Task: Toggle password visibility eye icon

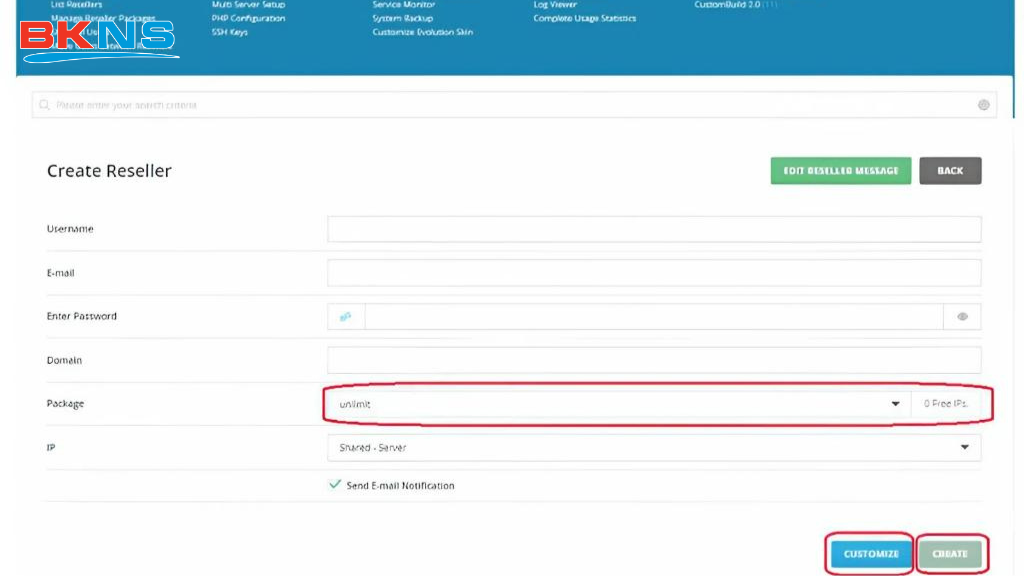Action: click(x=962, y=317)
